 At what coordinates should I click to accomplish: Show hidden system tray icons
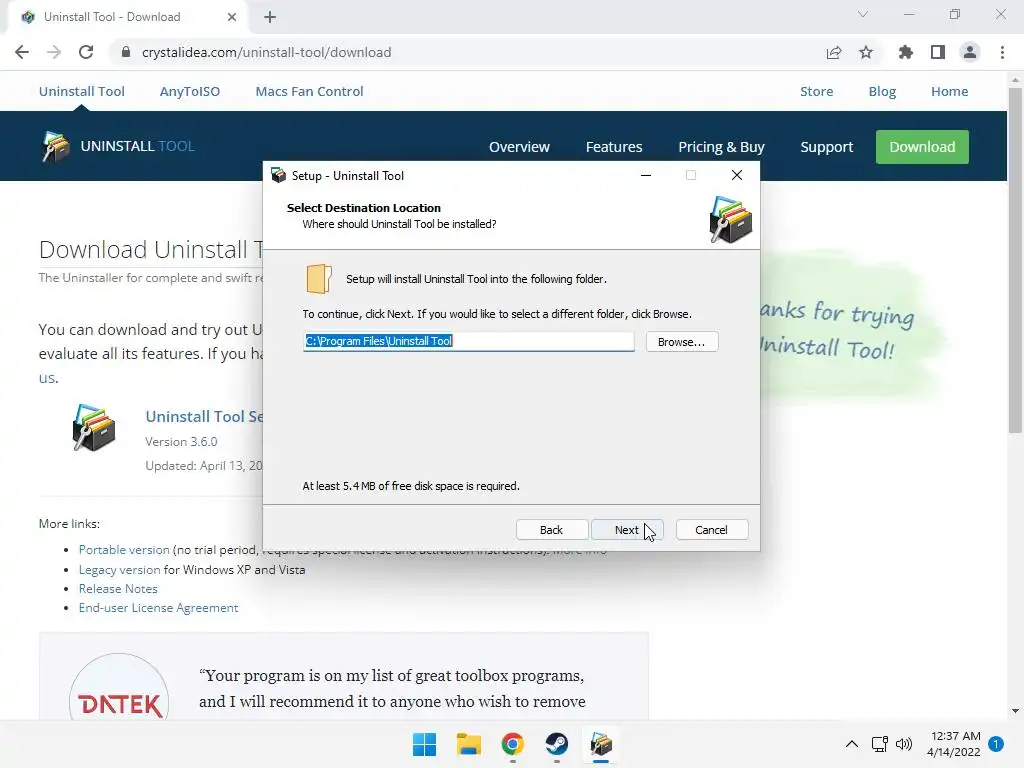(852, 744)
